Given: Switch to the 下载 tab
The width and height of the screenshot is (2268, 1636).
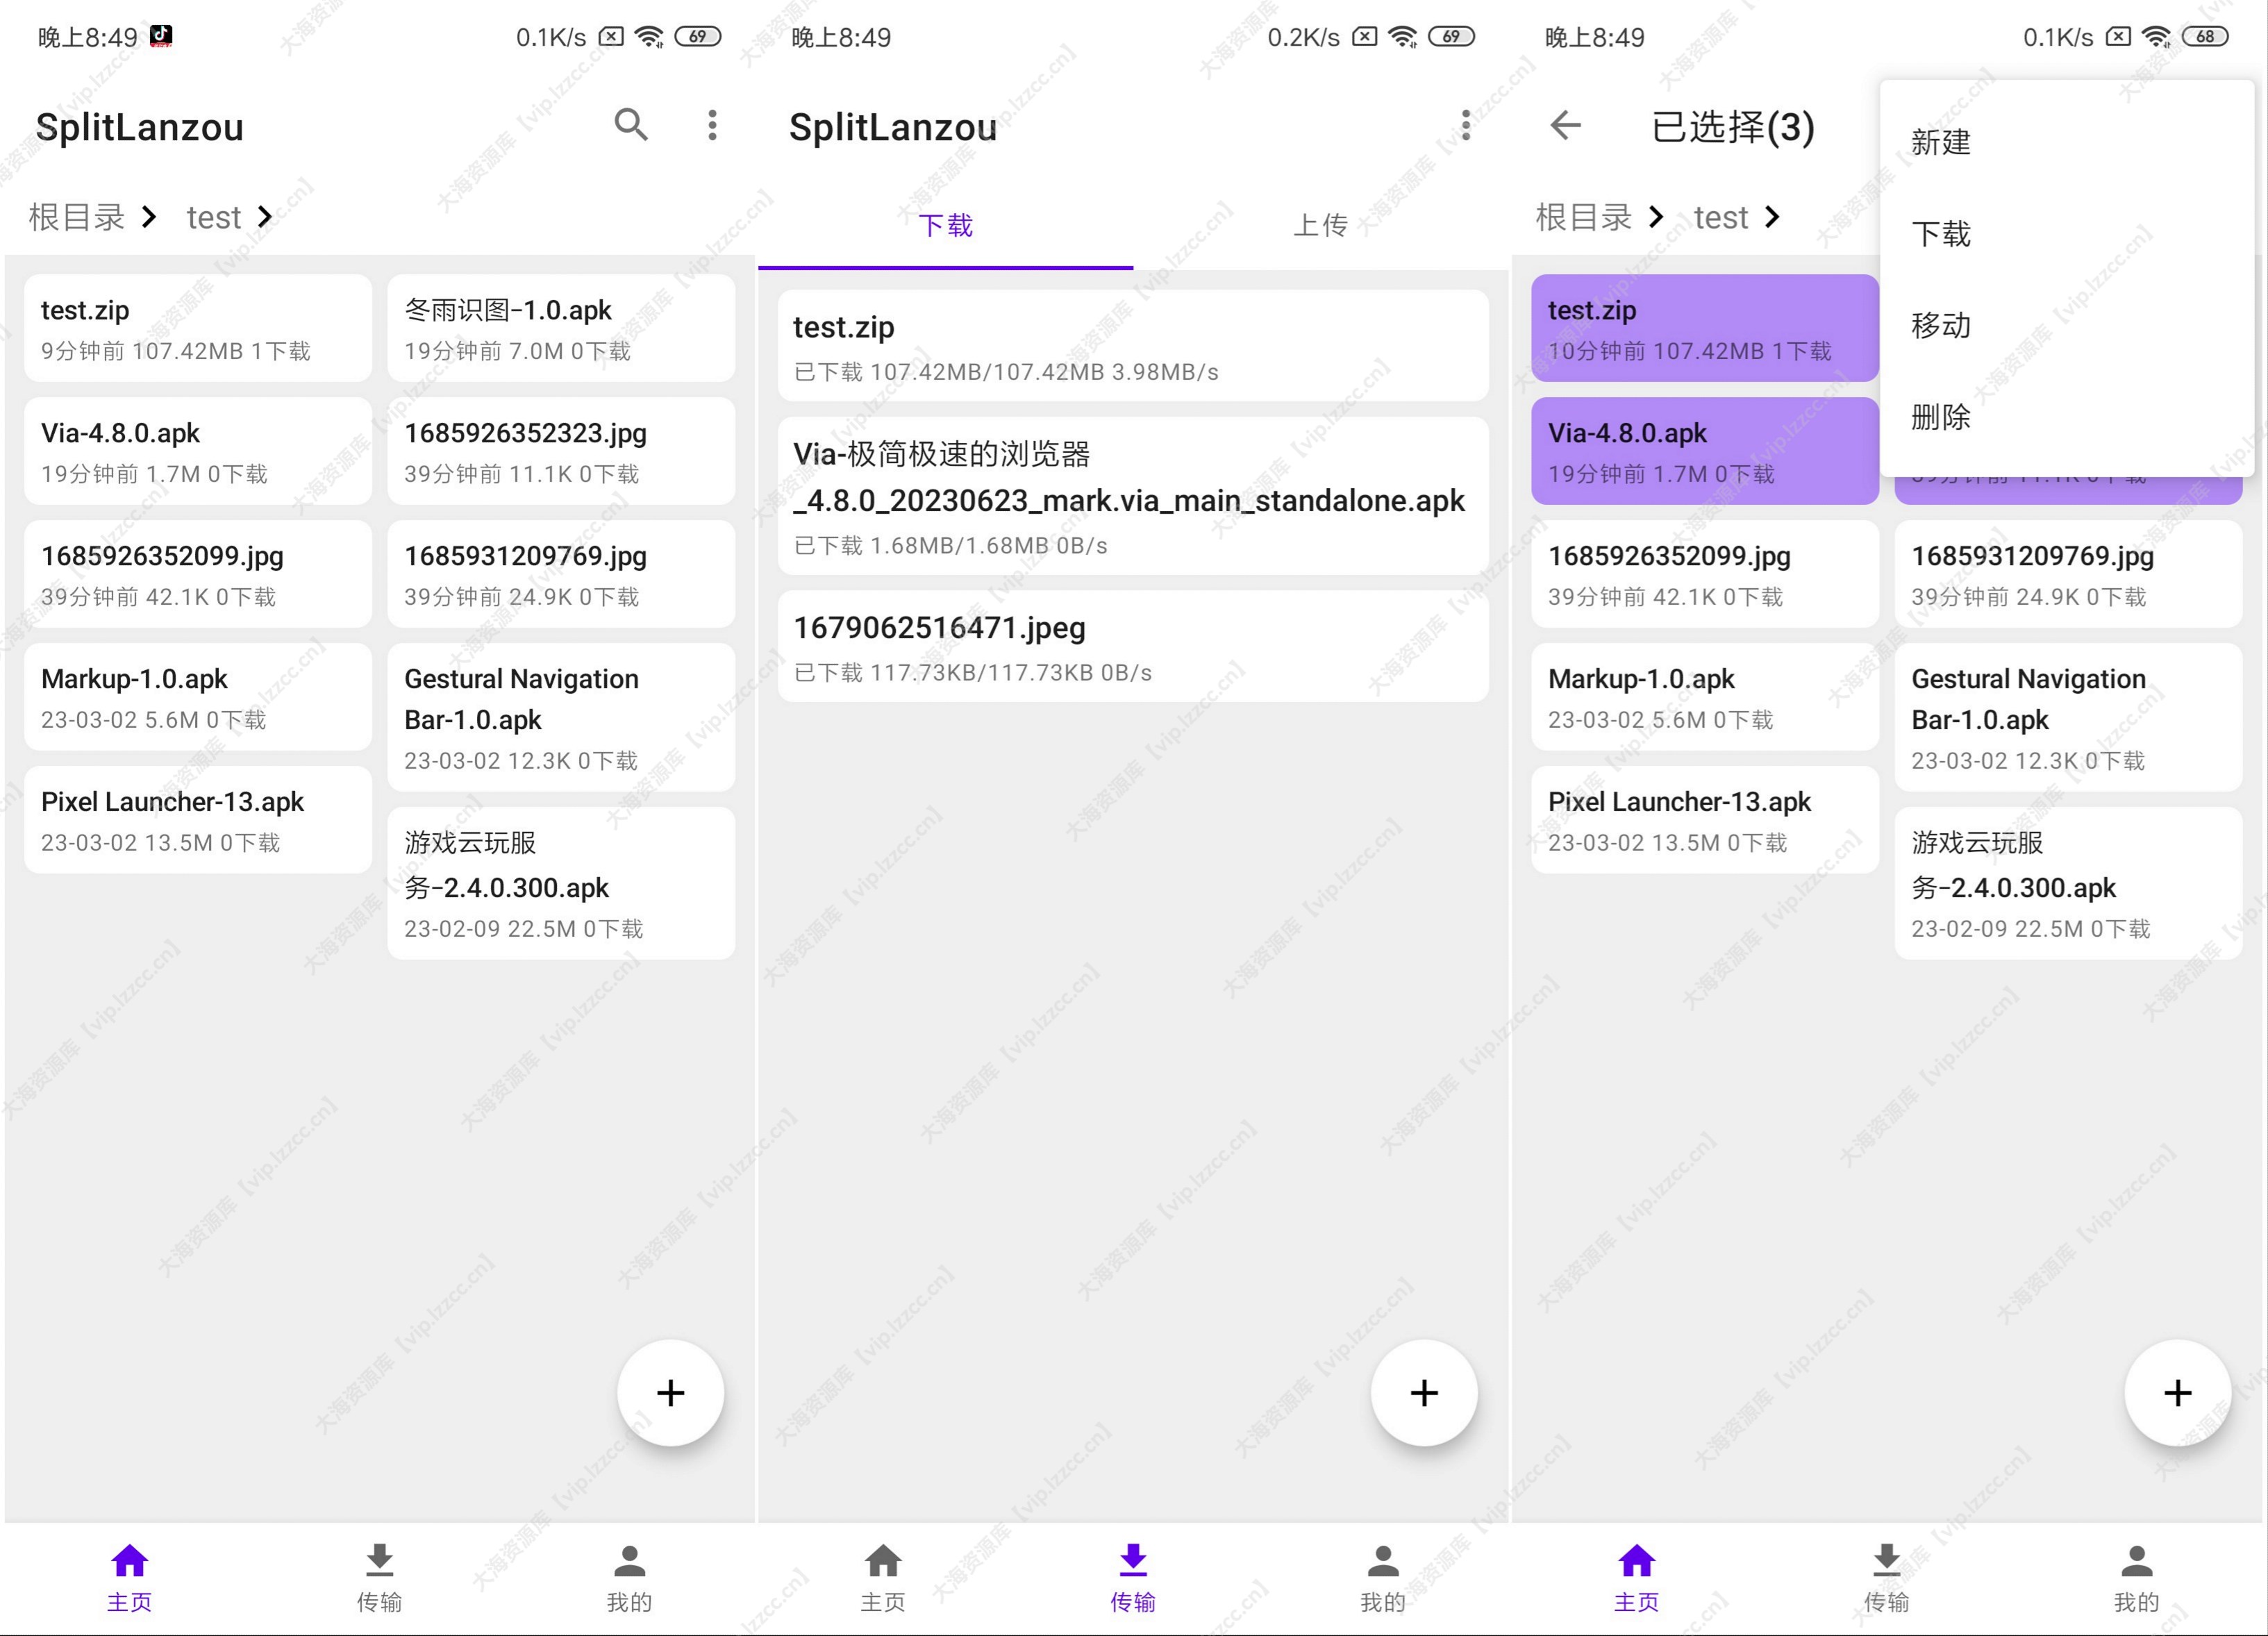Looking at the screenshot, I should point(945,225).
